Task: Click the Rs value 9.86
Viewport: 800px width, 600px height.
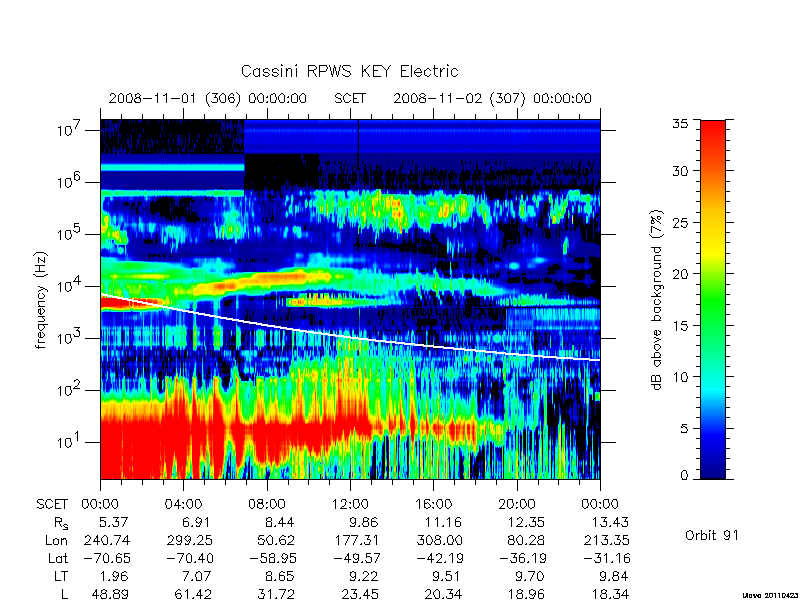Action: 363,522
